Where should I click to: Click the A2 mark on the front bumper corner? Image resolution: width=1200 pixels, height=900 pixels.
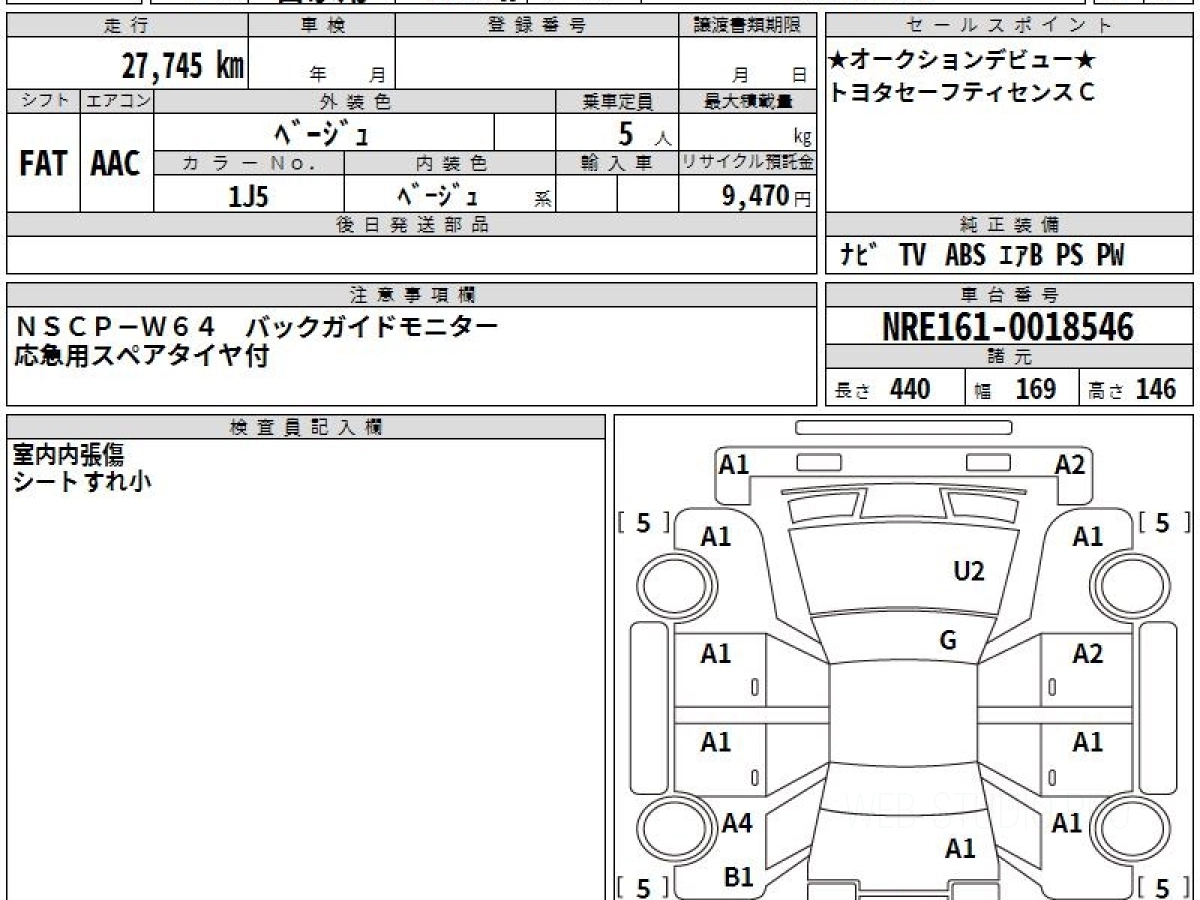1070,464
